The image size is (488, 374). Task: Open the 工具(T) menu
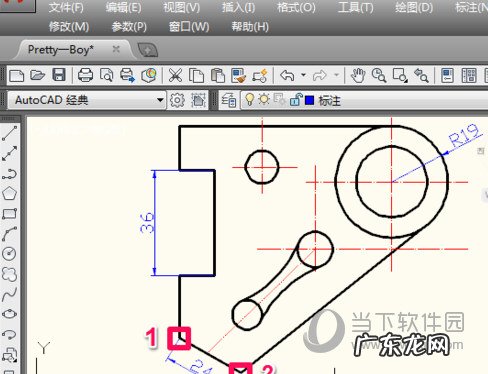point(355,7)
